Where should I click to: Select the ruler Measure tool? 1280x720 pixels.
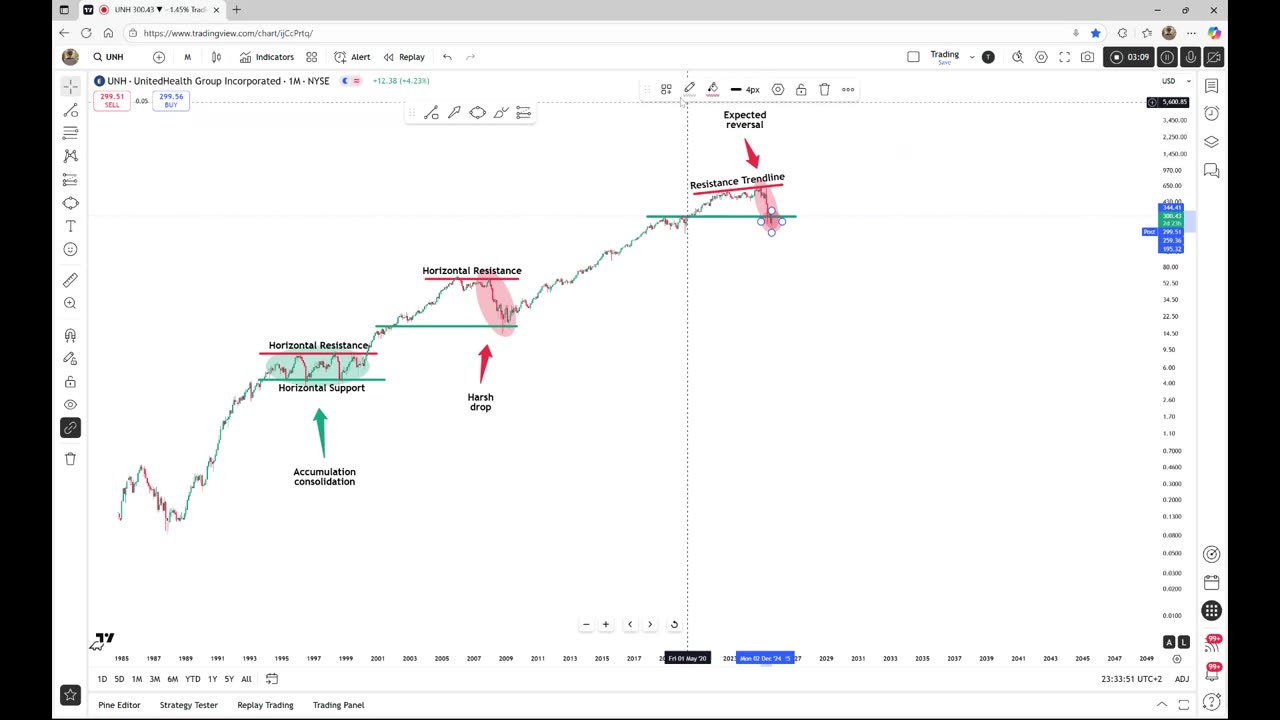pyautogui.click(x=70, y=281)
